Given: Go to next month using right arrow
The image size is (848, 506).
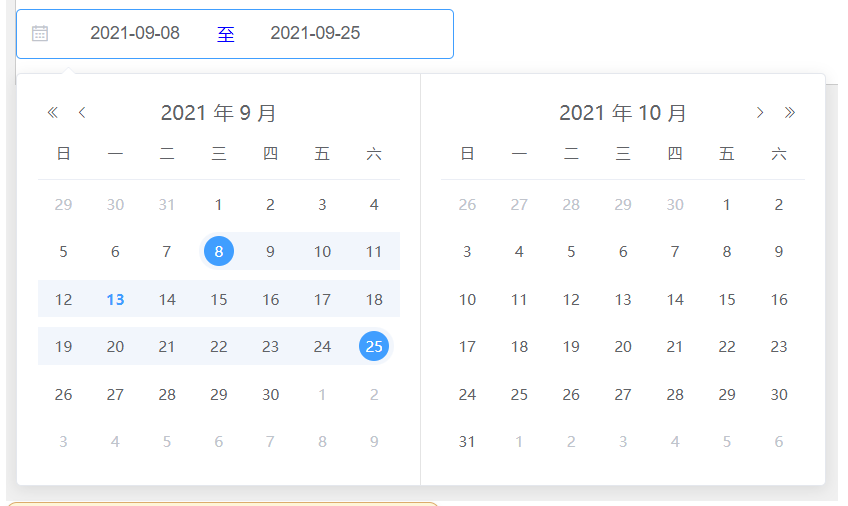Looking at the screenshot, I should pos(760,113).
